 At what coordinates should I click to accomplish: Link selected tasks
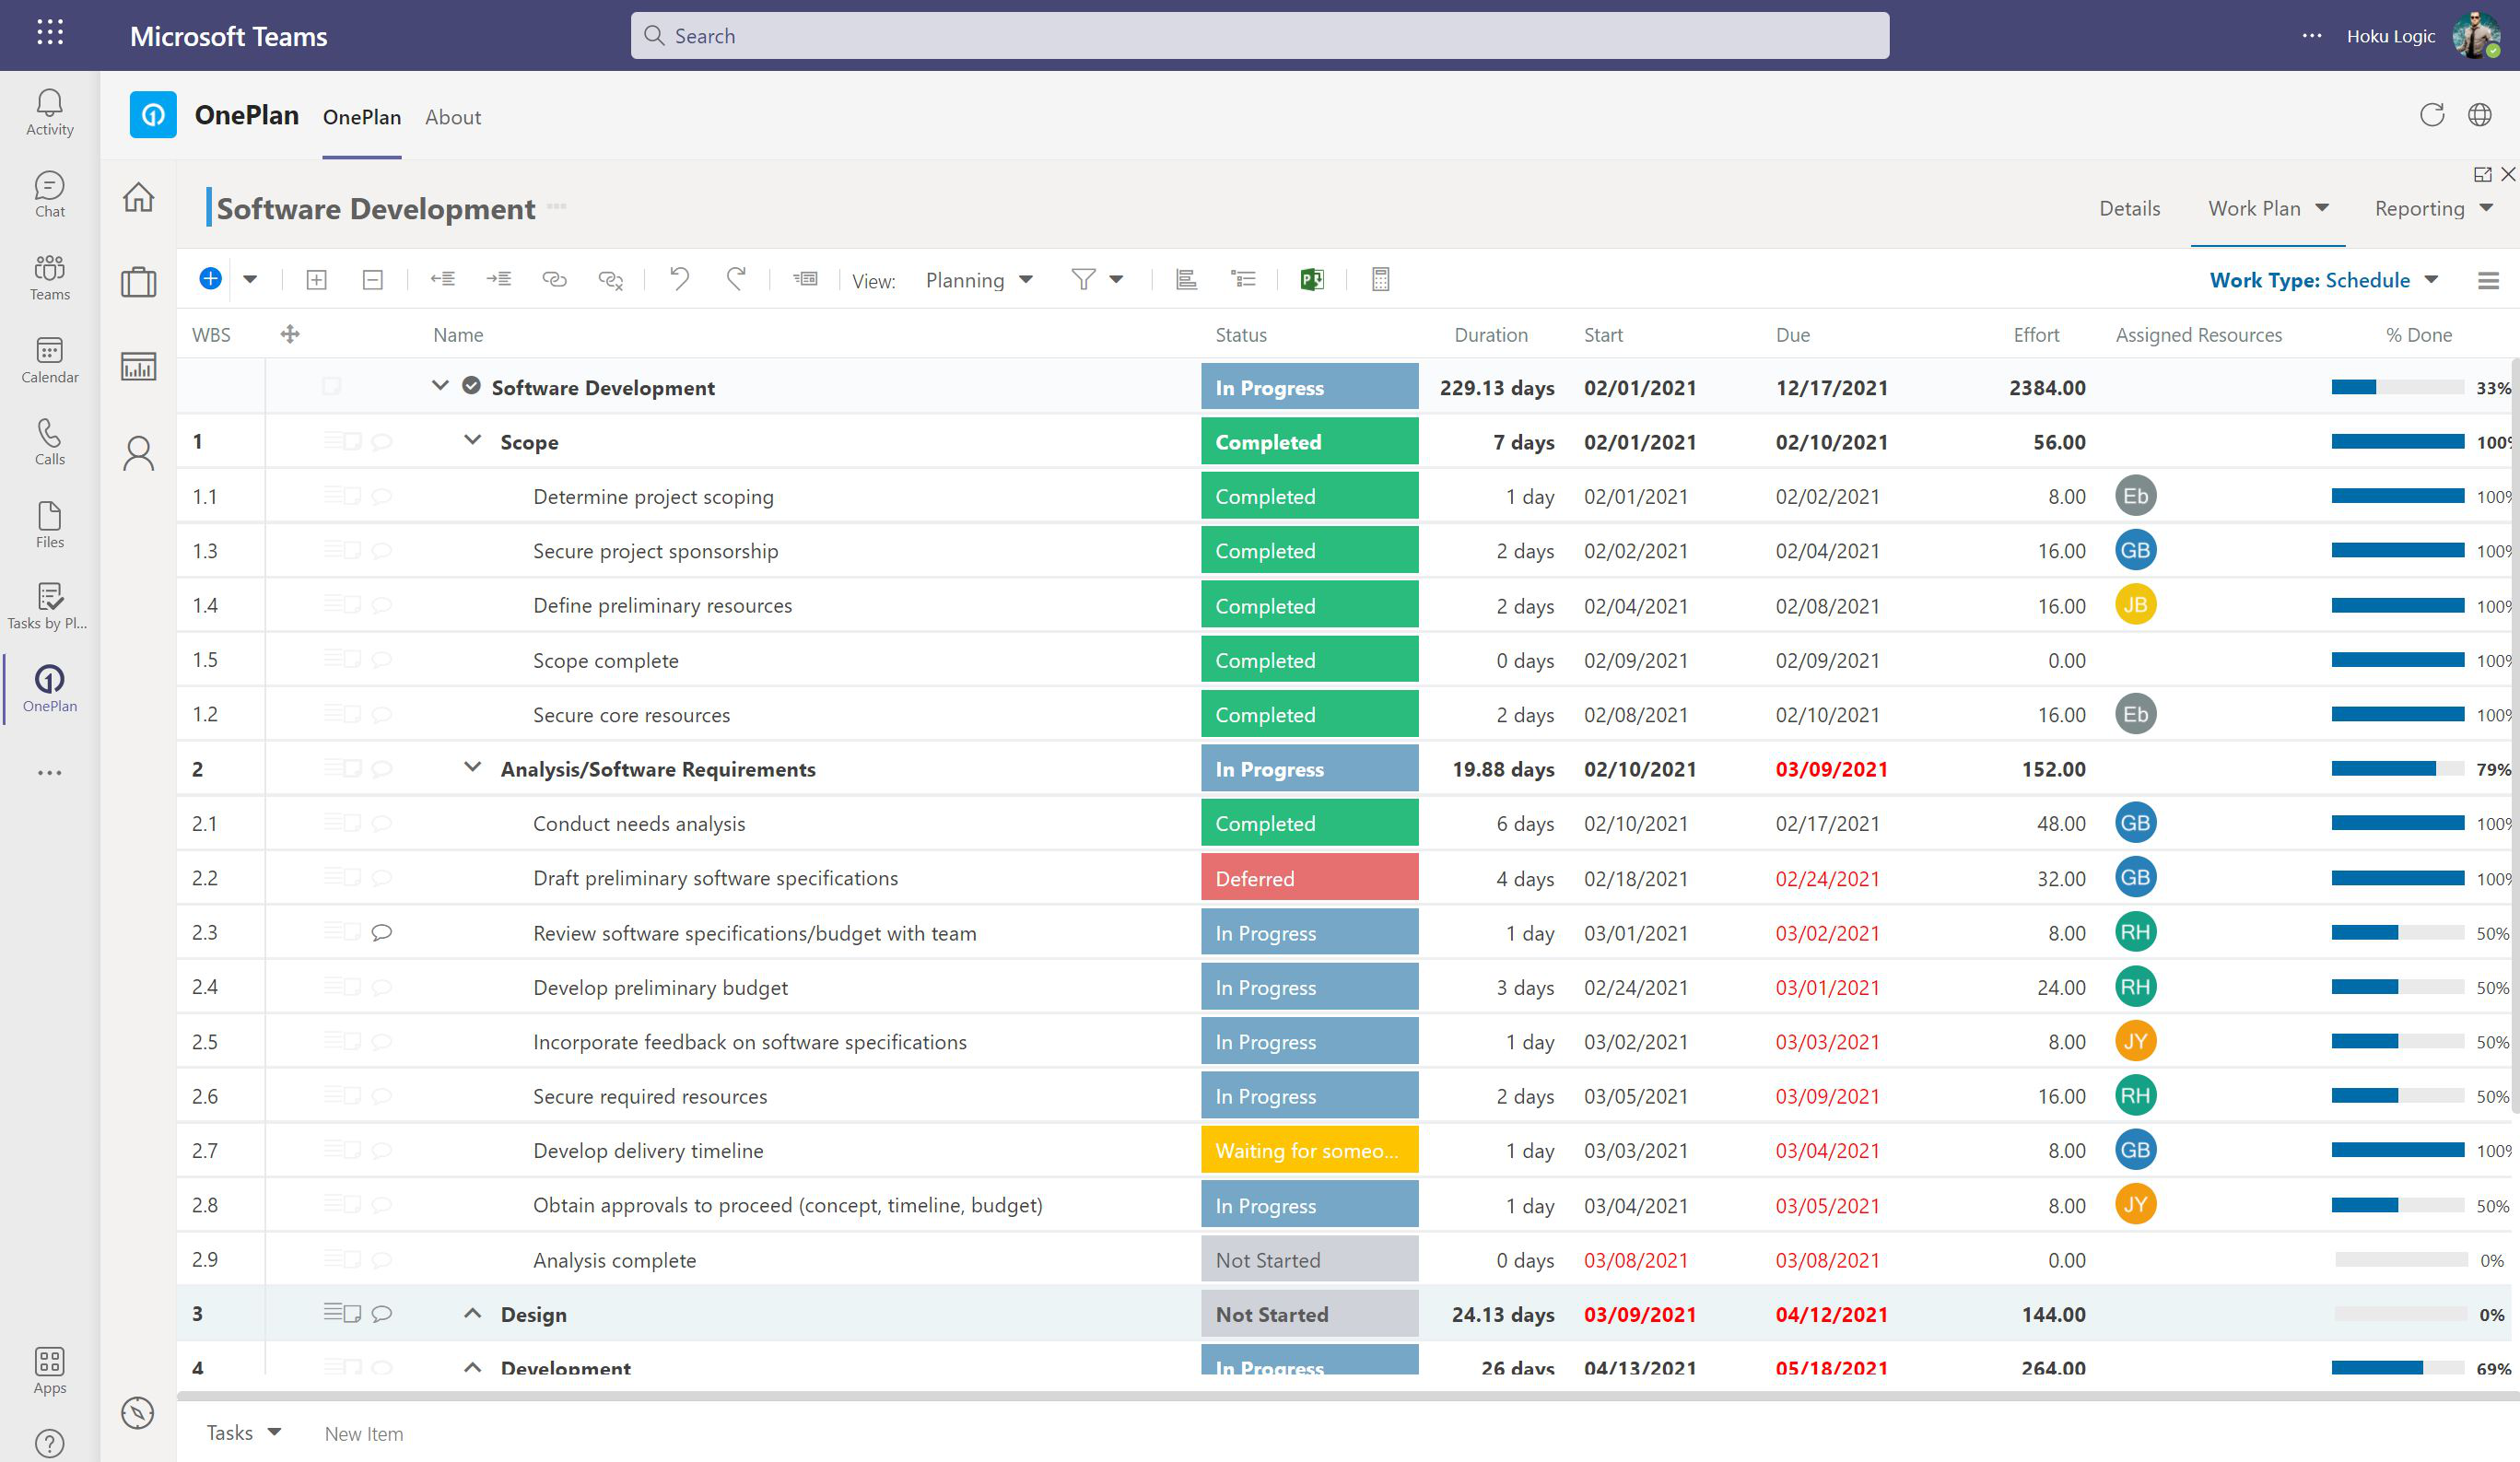click(554, 279)
